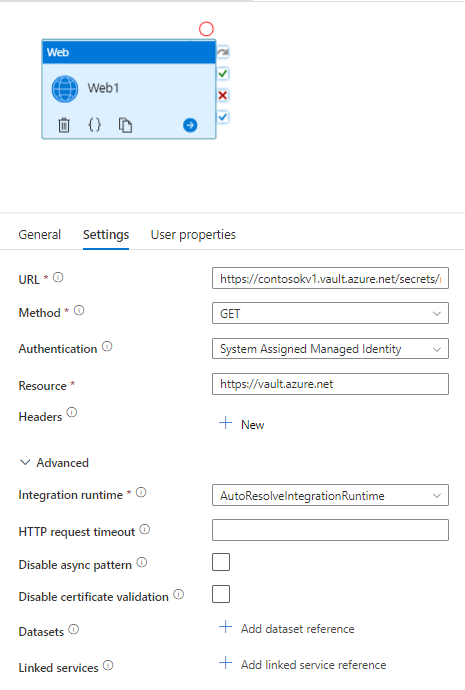
Task: Select the blue completion checkmark connector
Action: (223, 117)
